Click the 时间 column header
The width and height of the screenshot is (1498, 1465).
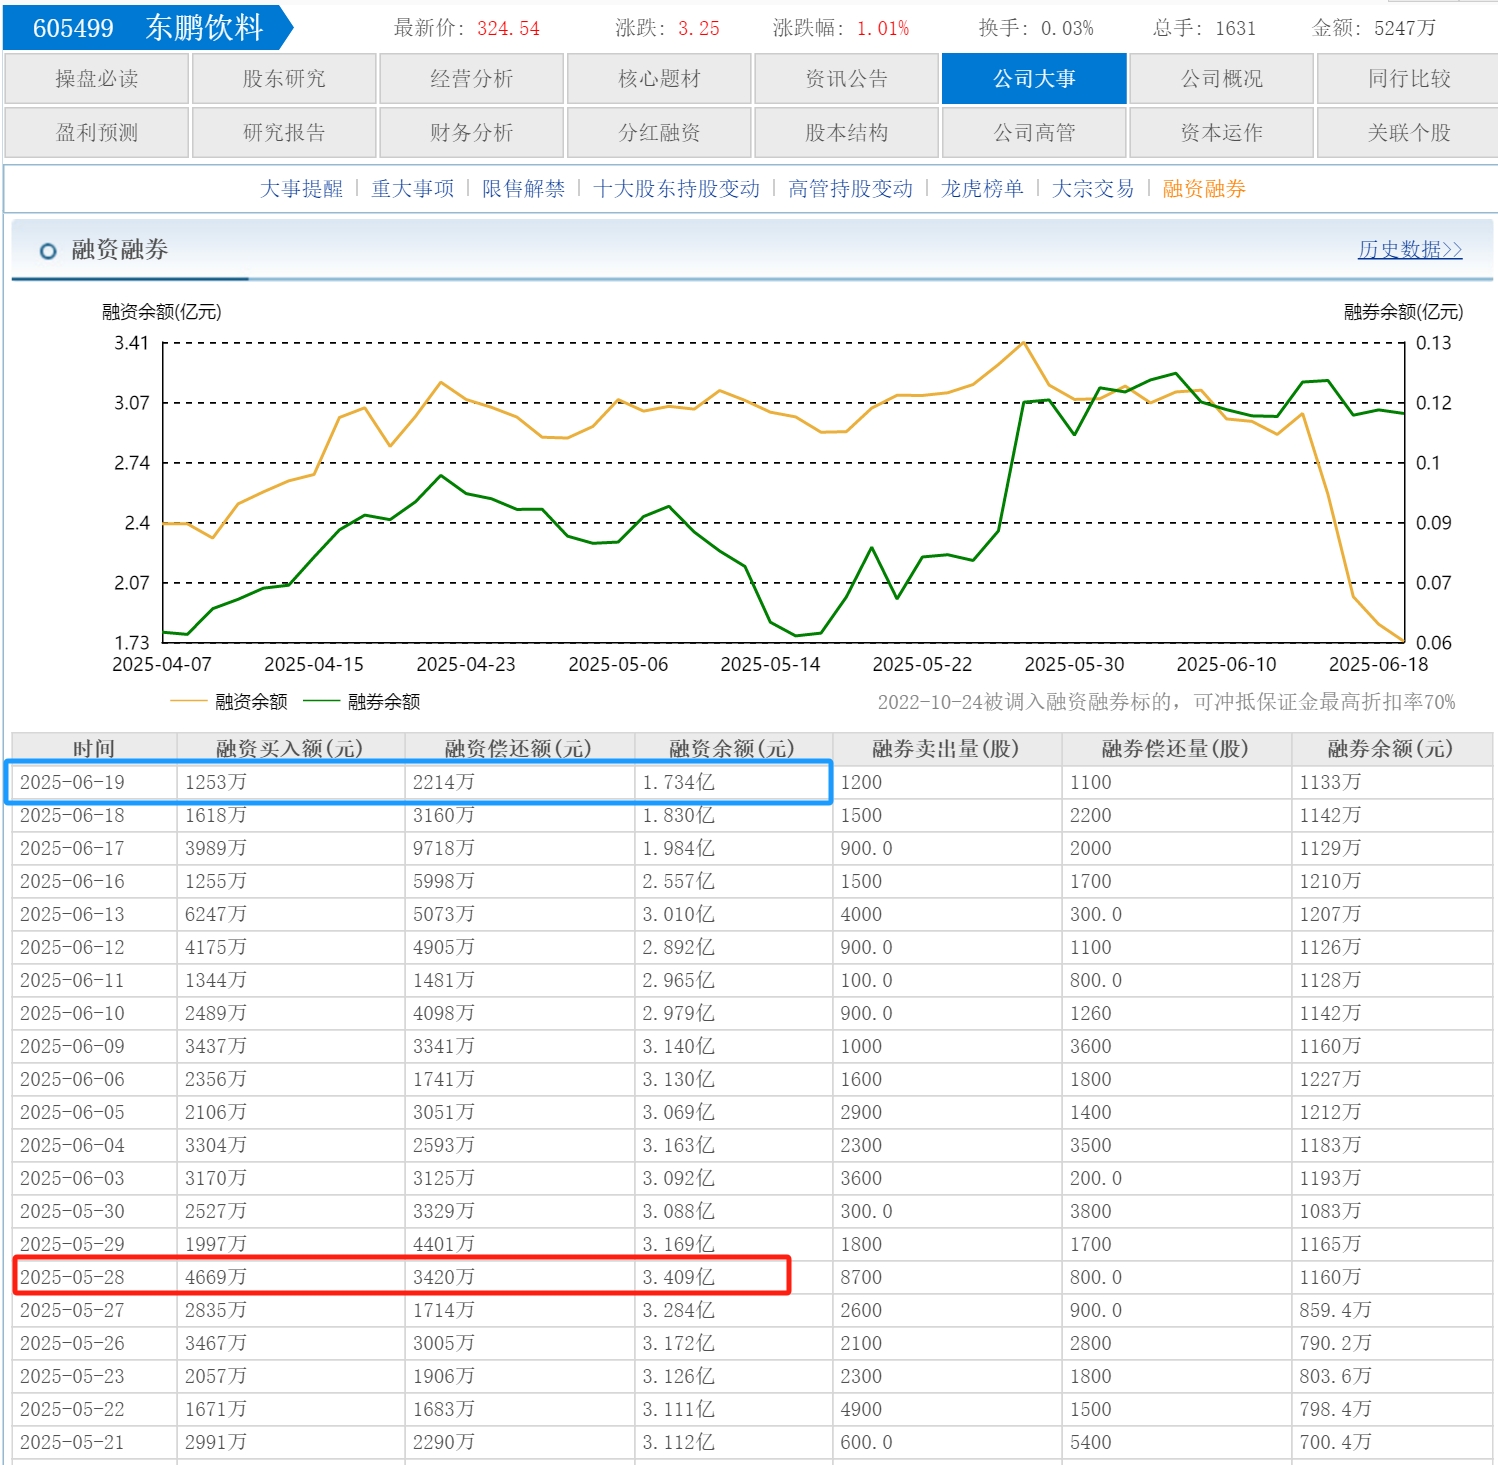pos(94,749)
